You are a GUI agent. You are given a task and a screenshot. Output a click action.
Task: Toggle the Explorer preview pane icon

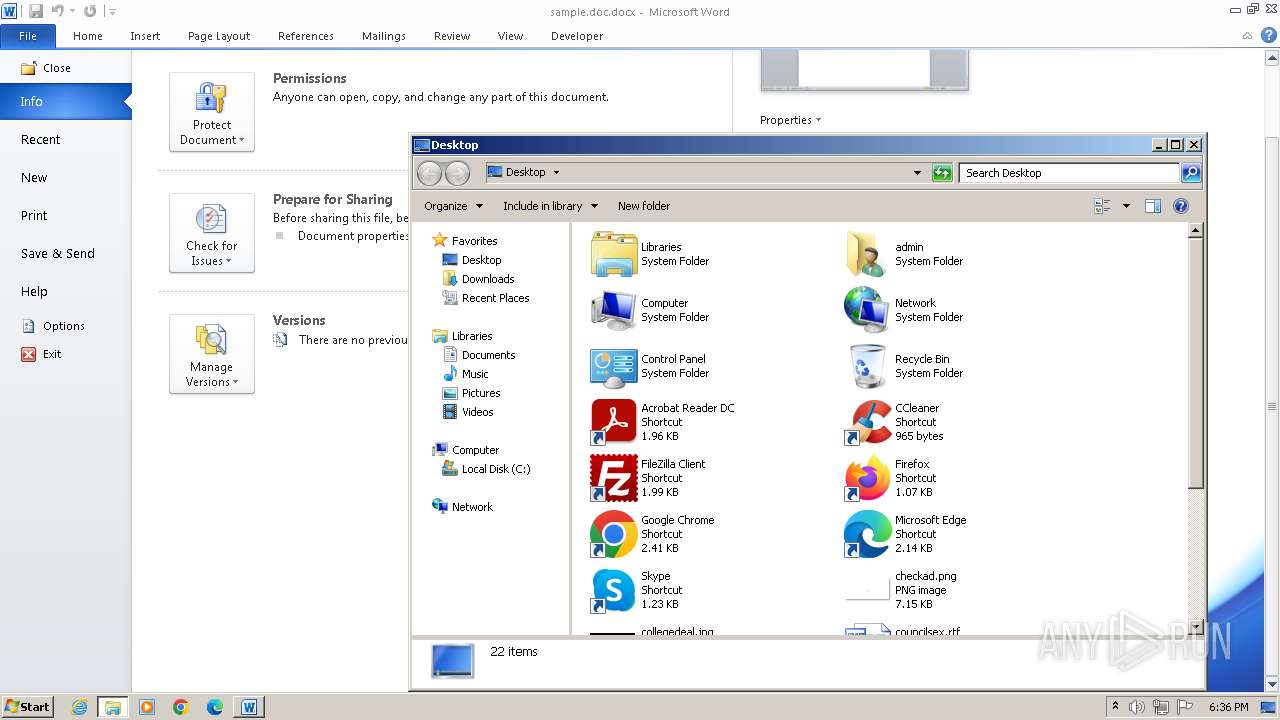[1152, 206]
